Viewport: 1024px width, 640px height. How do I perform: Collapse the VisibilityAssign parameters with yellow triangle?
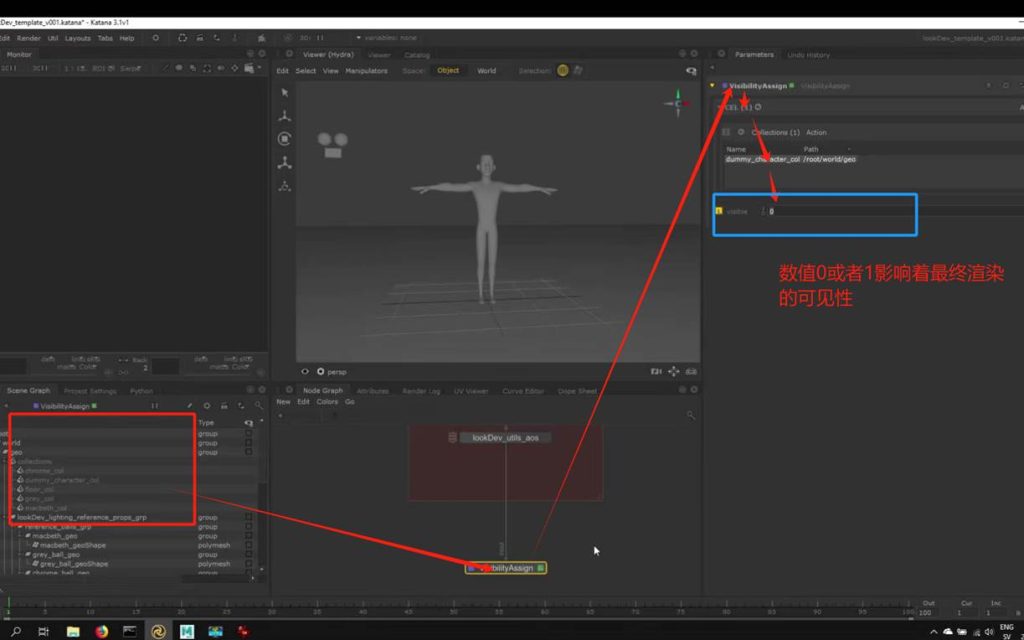pos(712,86)
